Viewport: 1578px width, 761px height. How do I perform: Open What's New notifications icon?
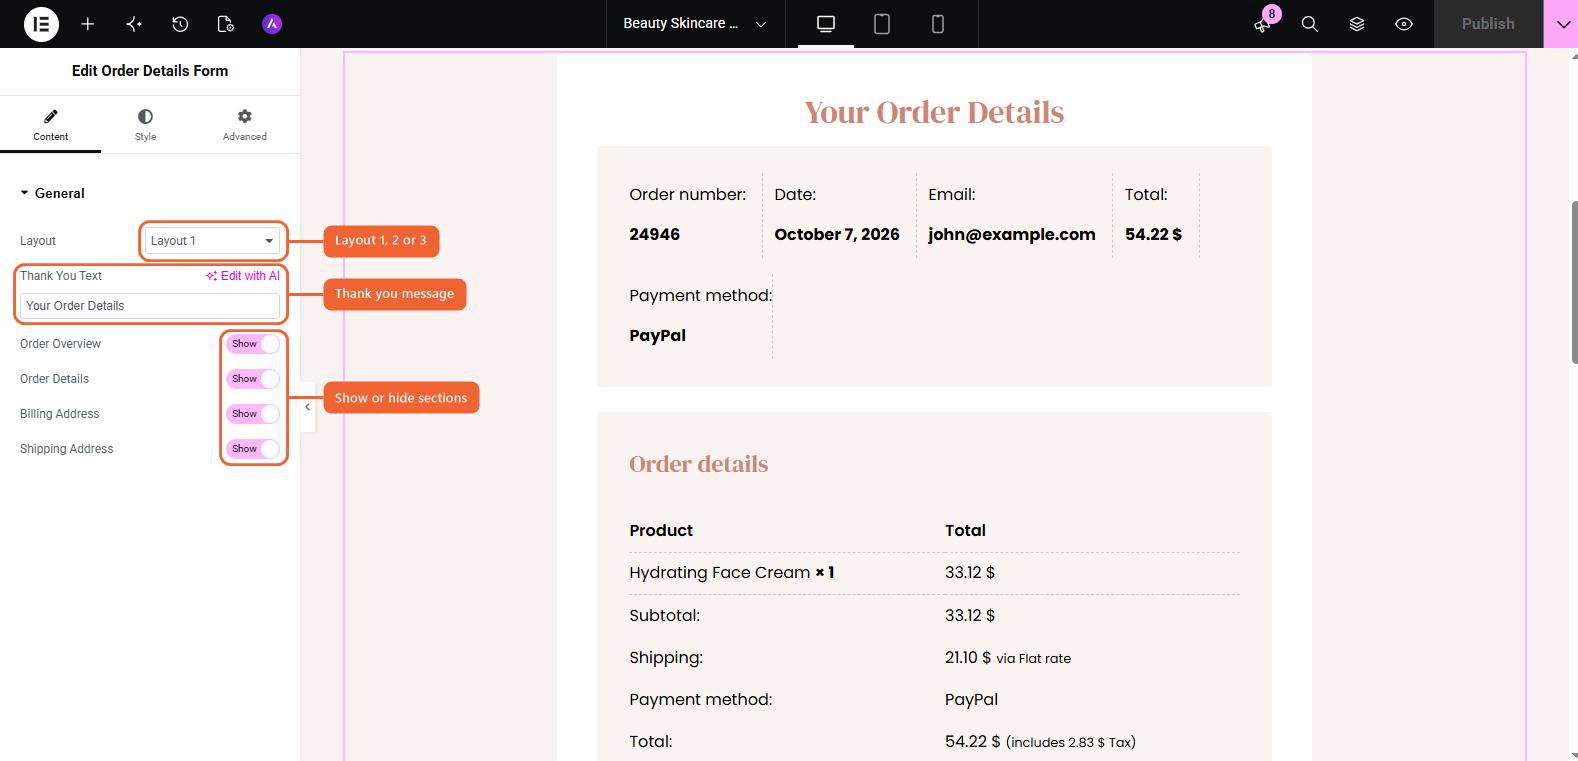click(x=1263, y=24)
